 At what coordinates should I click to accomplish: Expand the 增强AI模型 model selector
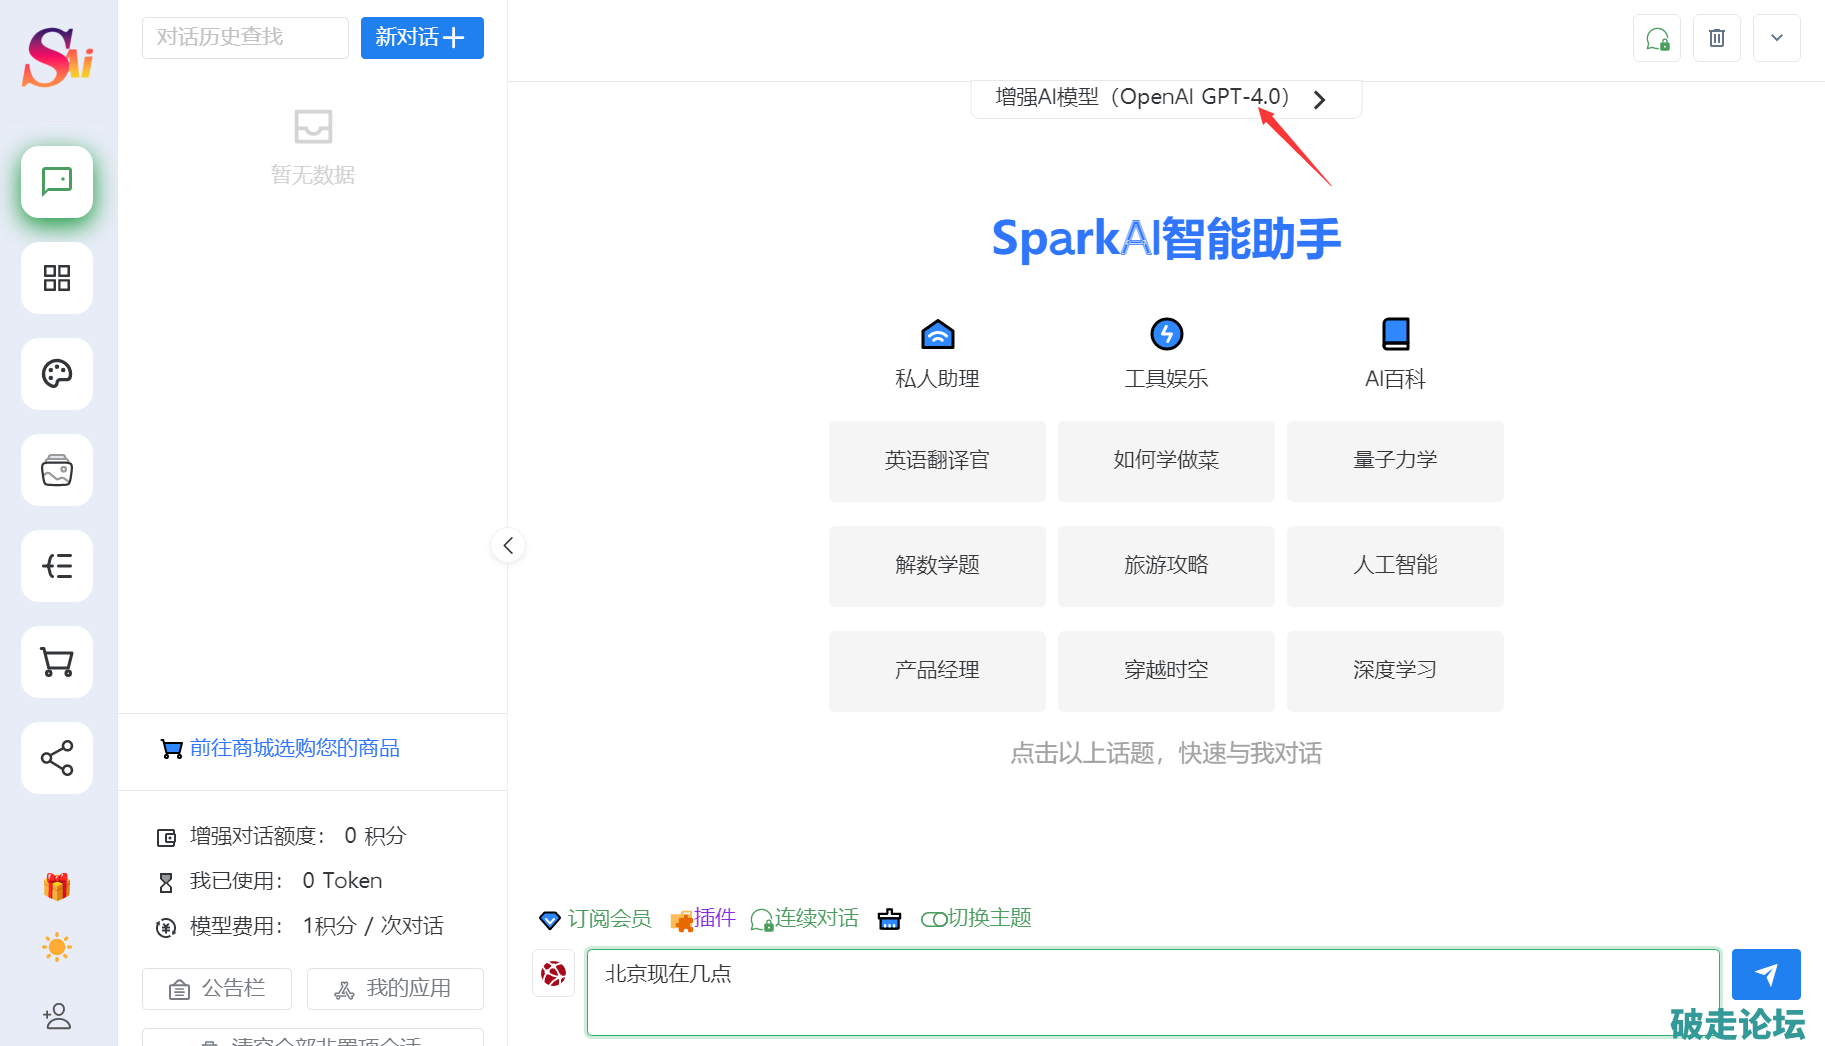coord(1165,98)
